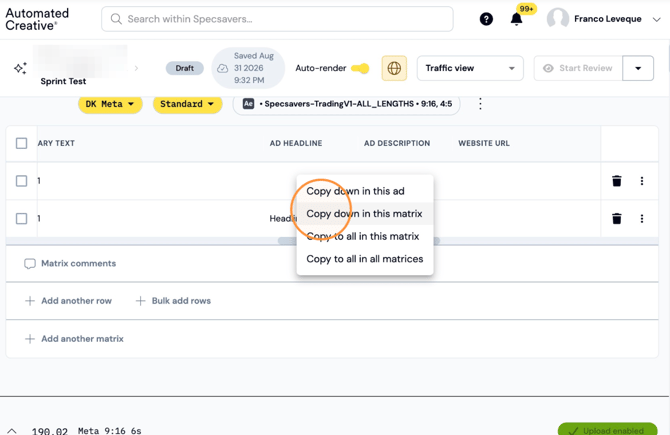Click the Automated Creative logo
This screenshot has width=670, height=435.
pyautogui.click(x=37, y=19)
